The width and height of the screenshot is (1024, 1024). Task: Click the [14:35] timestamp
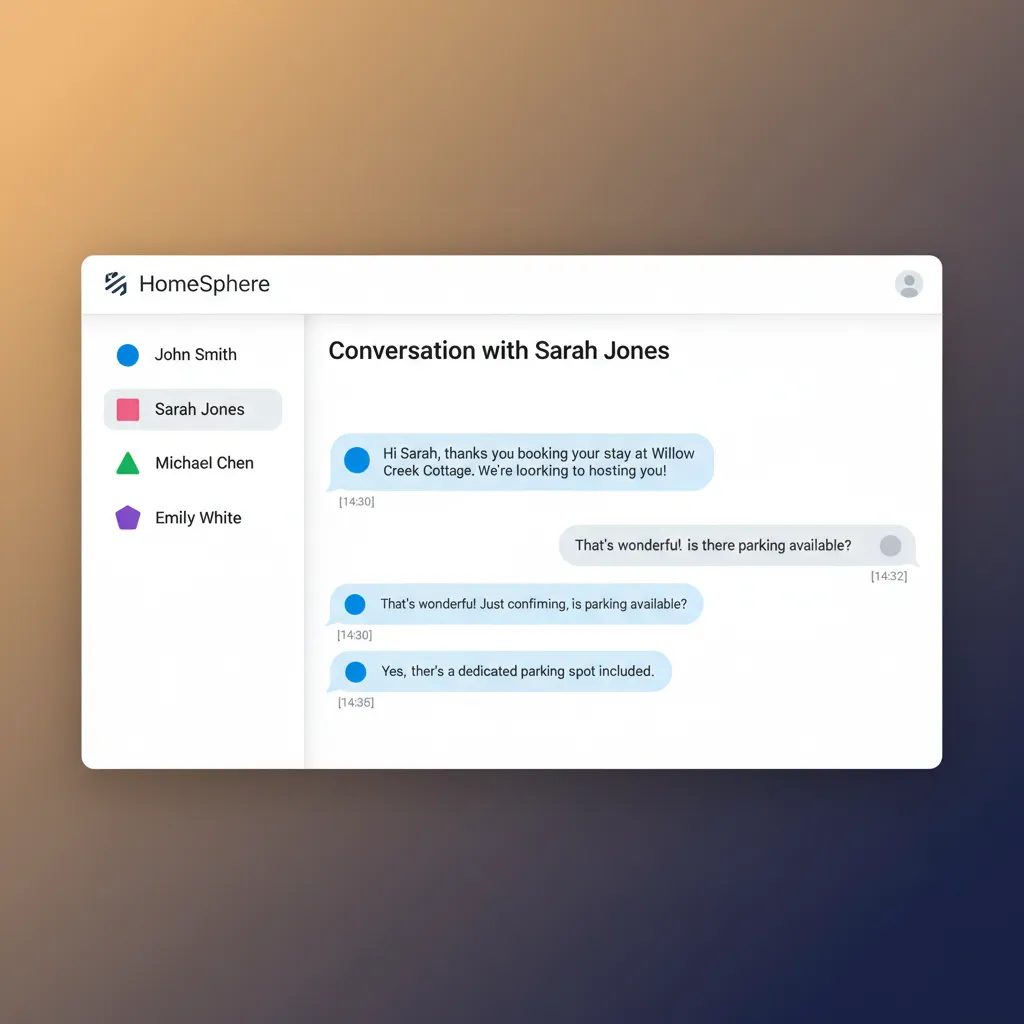click(x=356, y=703)
